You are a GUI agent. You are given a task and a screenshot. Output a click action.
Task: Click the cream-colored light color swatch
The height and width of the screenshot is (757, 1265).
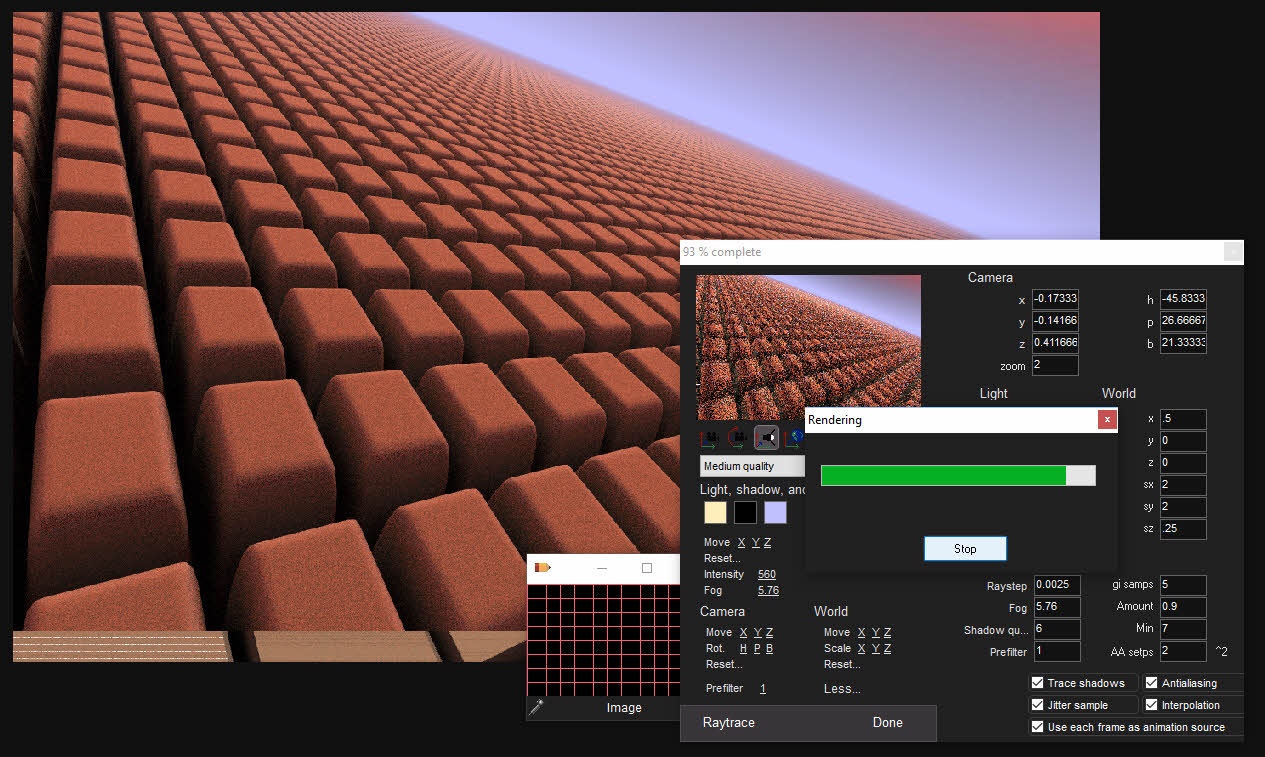coord(715,513)
